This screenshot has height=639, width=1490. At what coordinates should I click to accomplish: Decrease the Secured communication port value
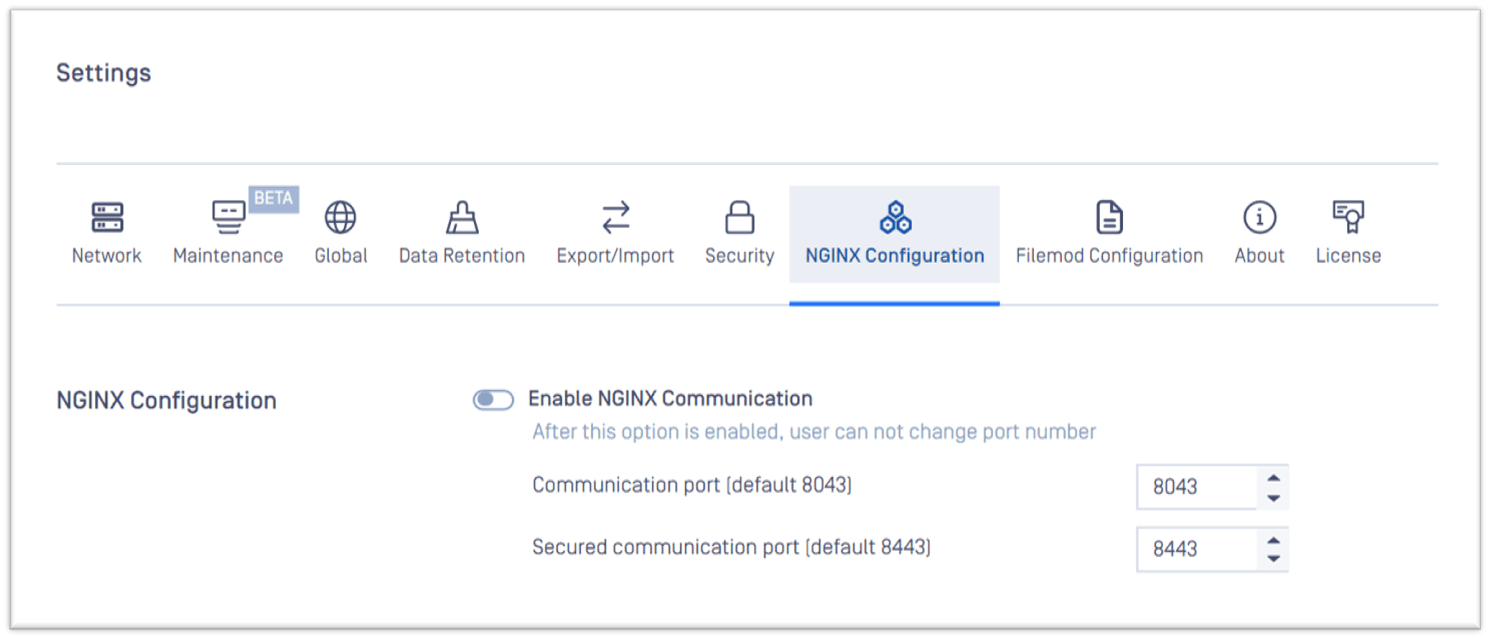[1273, 559]
